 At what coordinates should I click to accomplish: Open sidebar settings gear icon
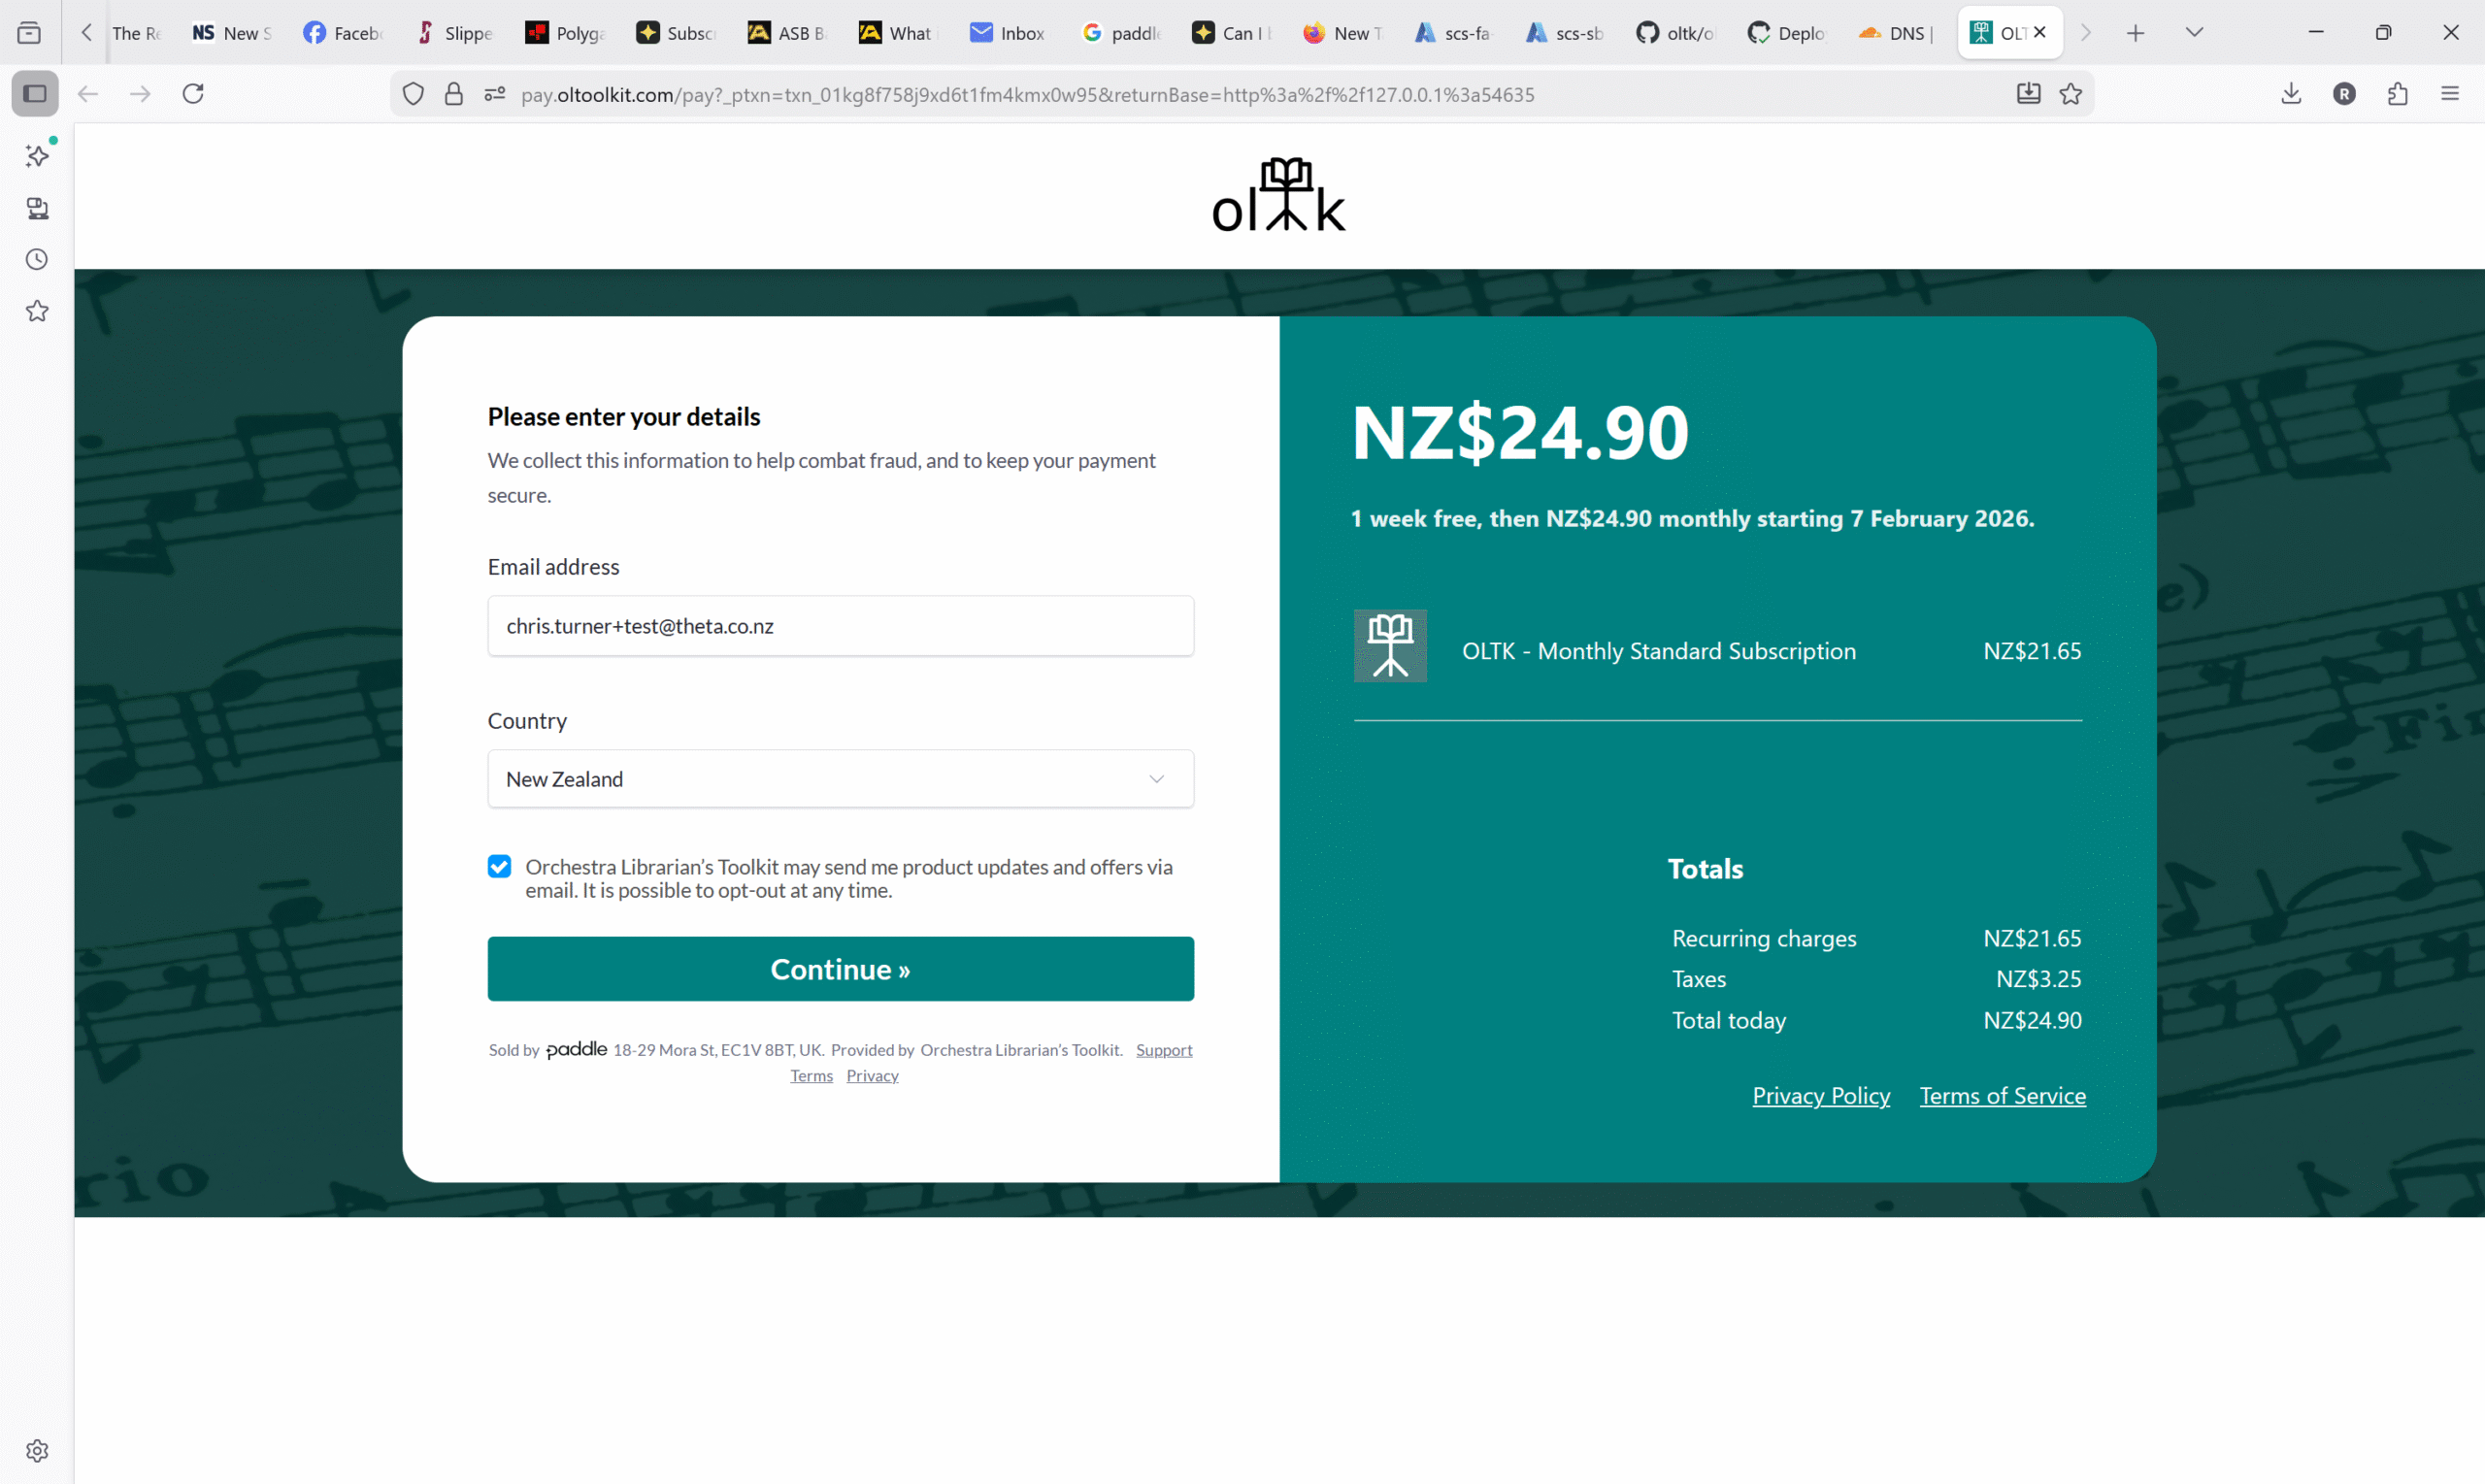[37, 1451]
